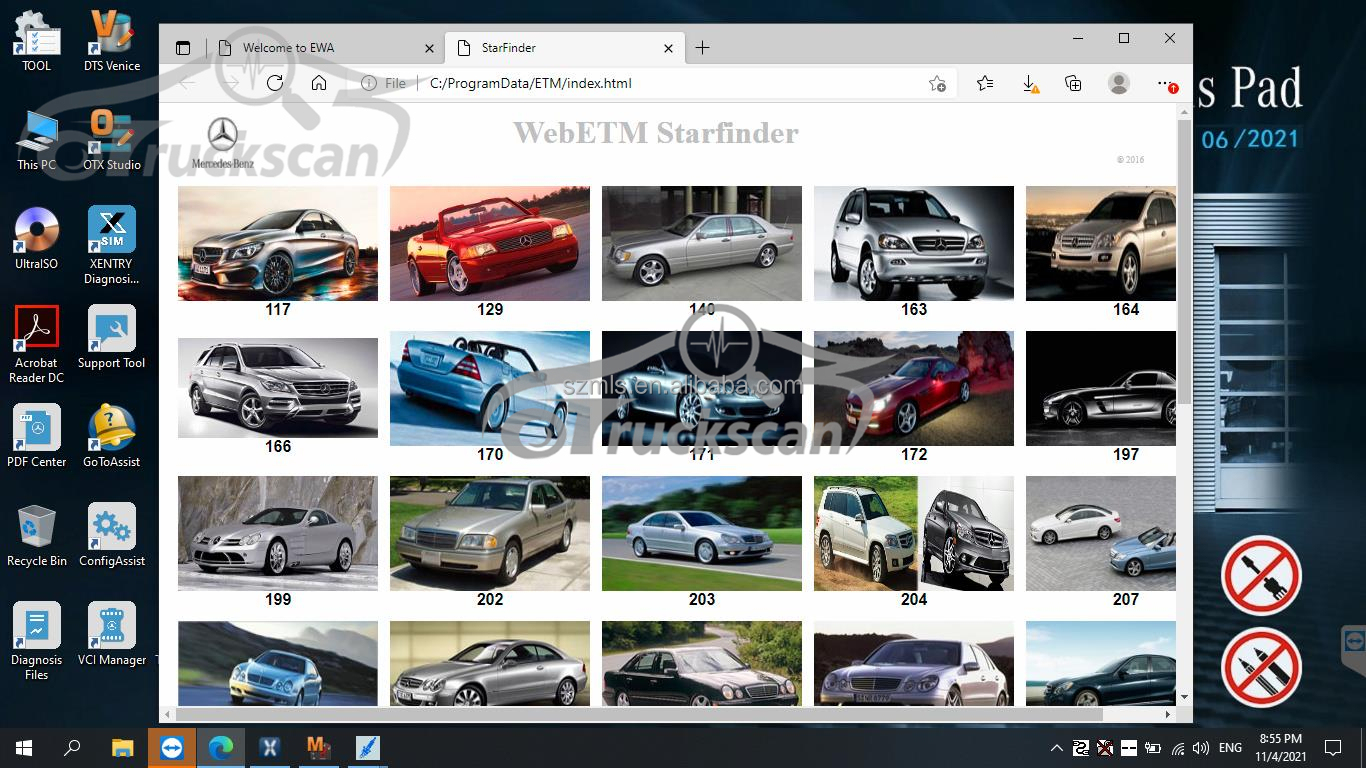The image size is (1366, 768).
Task: Click the page vertical scrollbar
Action: (1184, 262)
